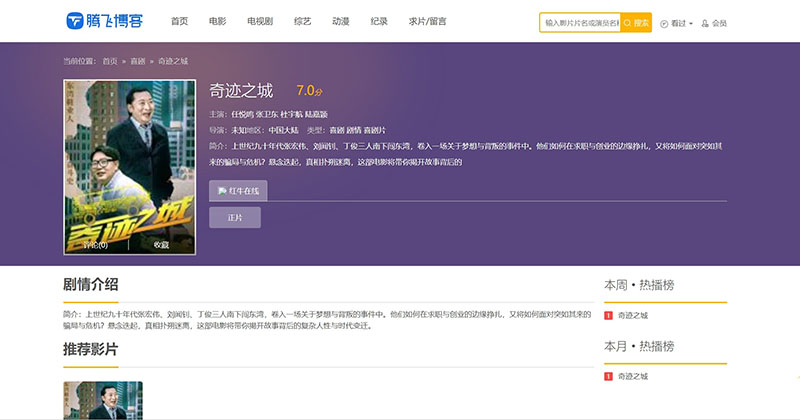800x420 pixels.
Task: Open the 电视剧 navigation item
Action: click(x=260, y=21)
